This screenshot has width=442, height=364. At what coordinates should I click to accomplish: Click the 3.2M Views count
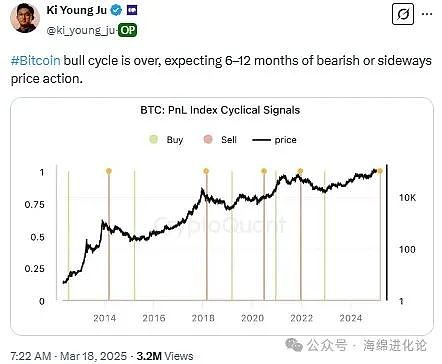165,356
